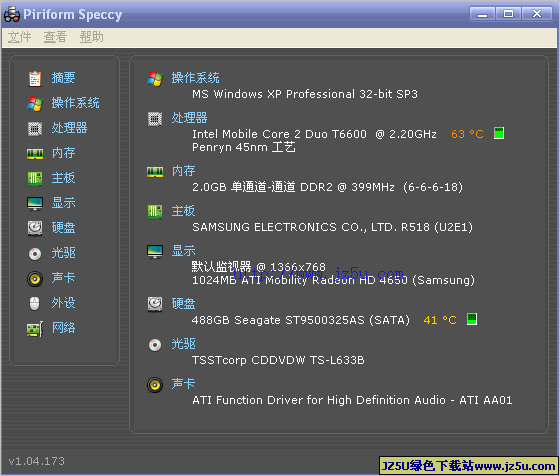Select 摘要 label in the sidebar

63,77
